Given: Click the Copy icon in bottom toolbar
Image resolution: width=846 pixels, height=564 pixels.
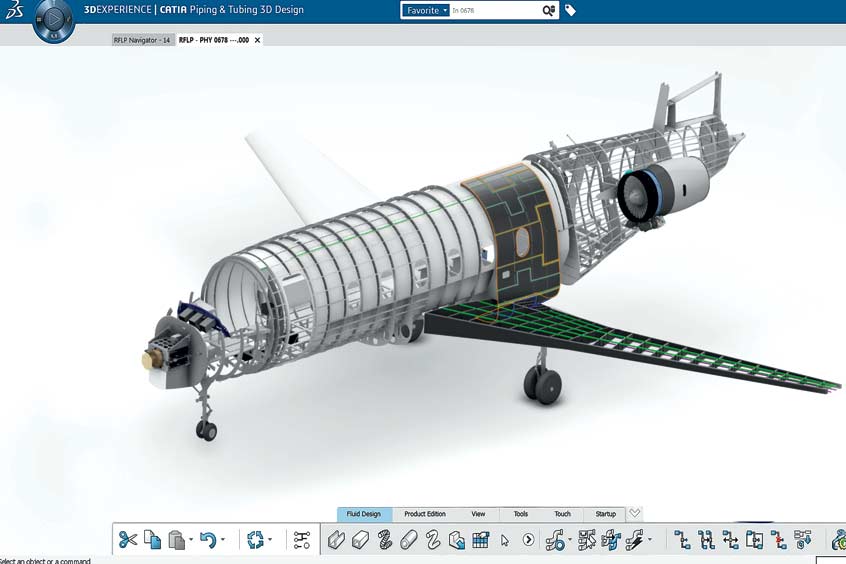Looking at the screenshot, I should 152,540.
